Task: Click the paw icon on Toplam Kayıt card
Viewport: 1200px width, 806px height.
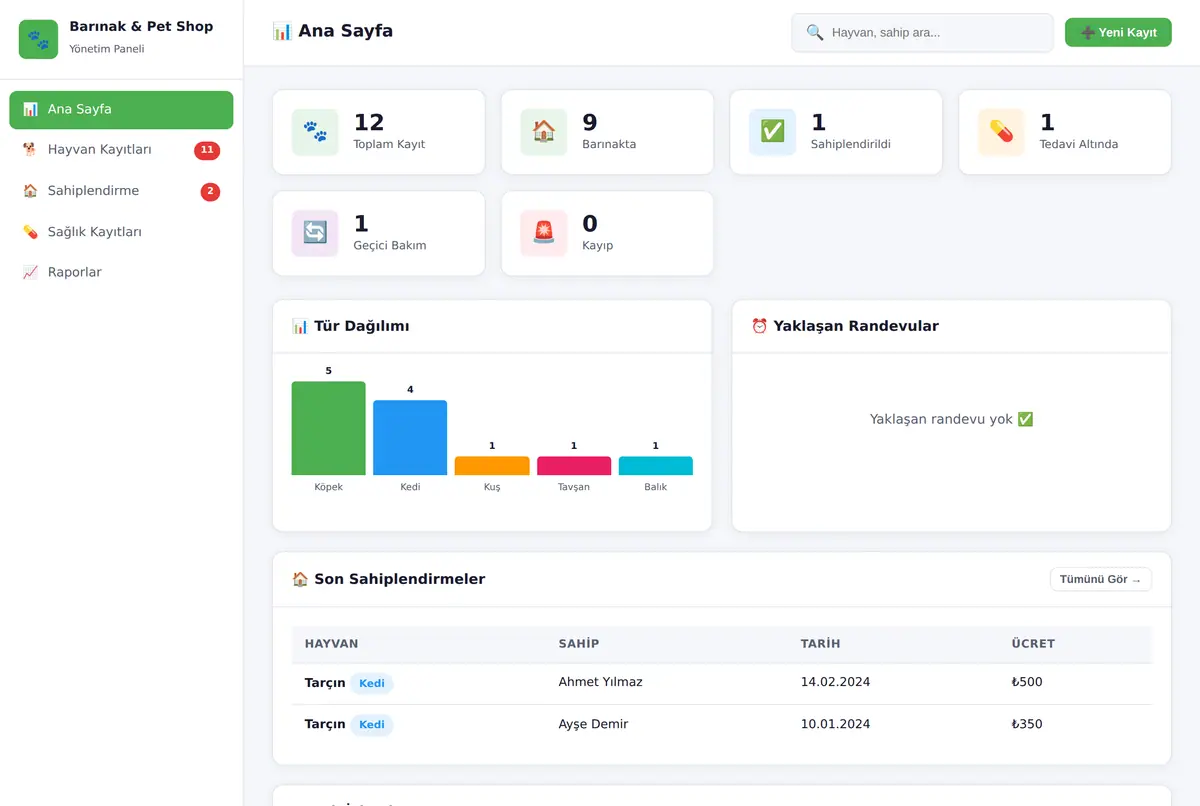Action: [315, 132]
